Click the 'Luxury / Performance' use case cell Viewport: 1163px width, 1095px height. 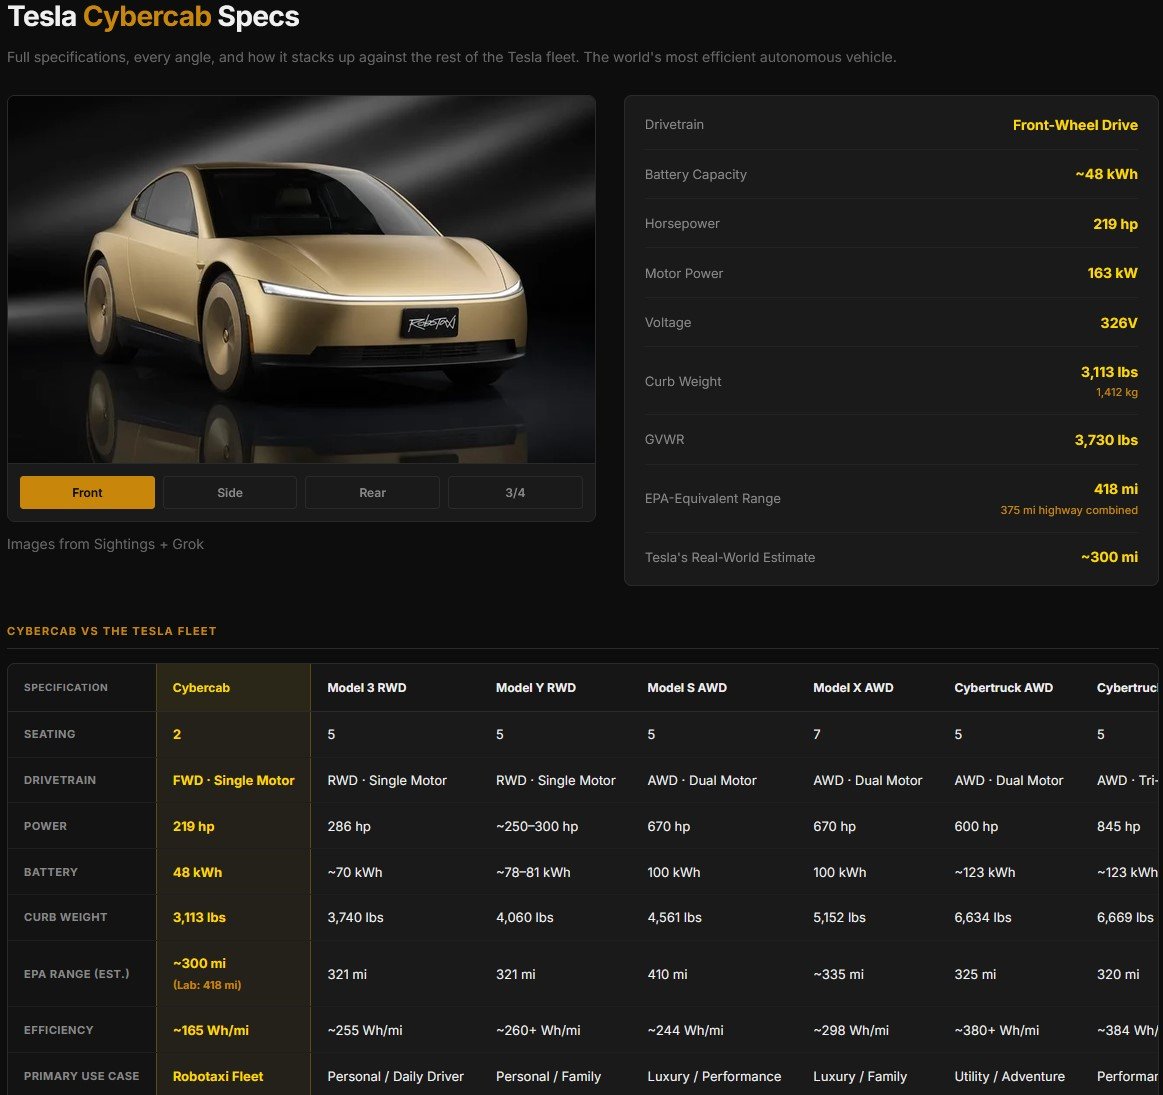pos(714,1076)
